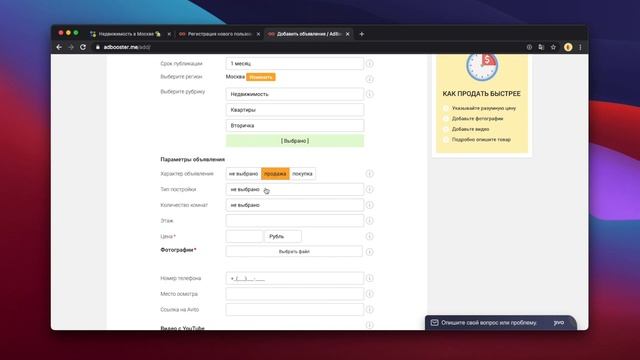Click info icon beside Тип постройки
This screenshot has width=640, height=360.
(369, 189)
